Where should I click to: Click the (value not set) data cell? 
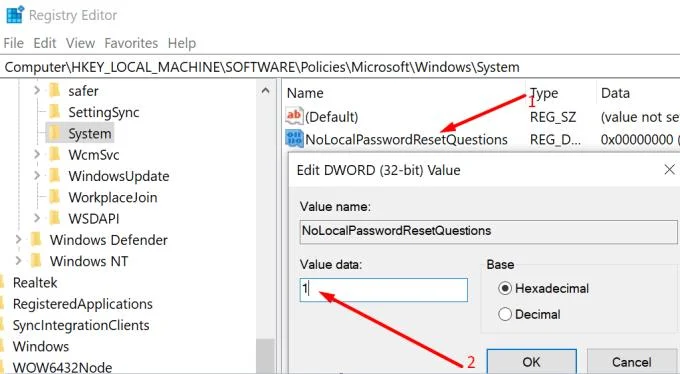[640, 117]
